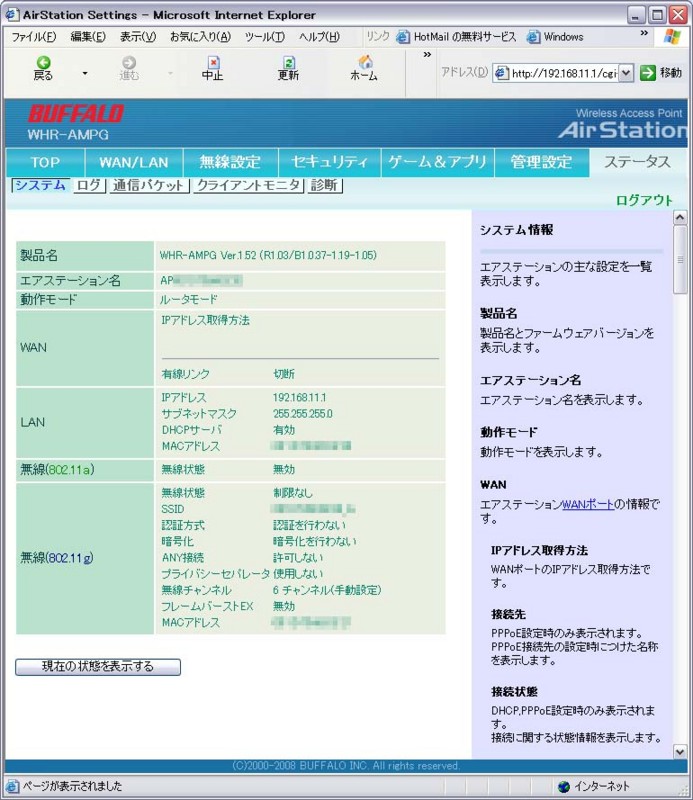Viewport: 693px width, 800px height.
Task: Switch to the 無線設定 tab
Action: point(230,162)
